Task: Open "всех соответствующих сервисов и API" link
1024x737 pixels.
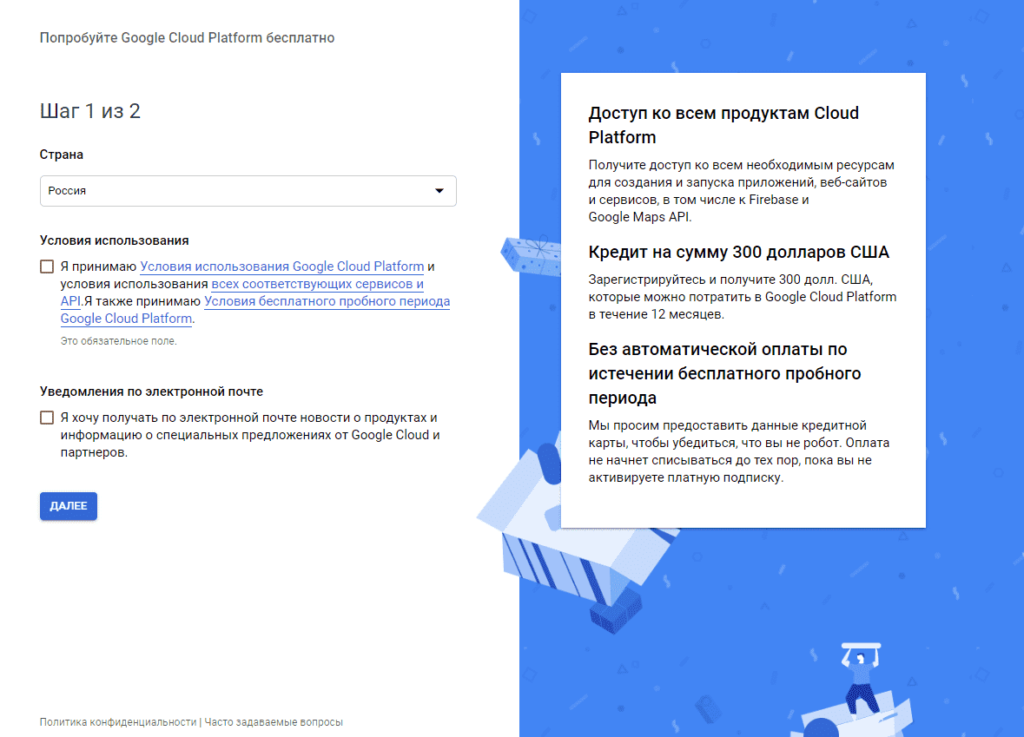Action: pos(317,284)
